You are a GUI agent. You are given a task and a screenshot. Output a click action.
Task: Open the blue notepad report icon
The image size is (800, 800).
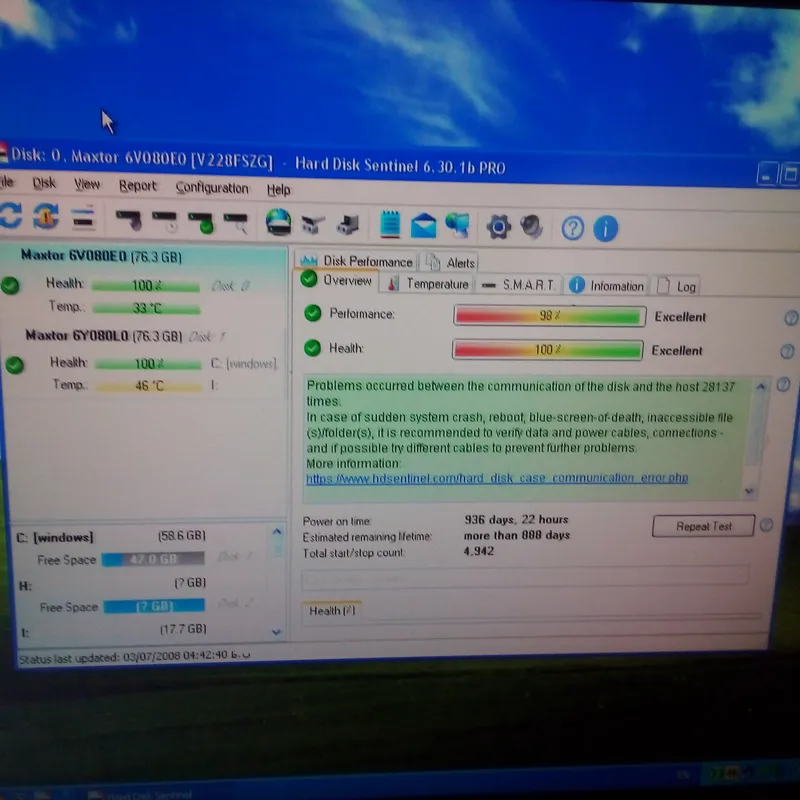pyautogui.click(x=390, y=224)
